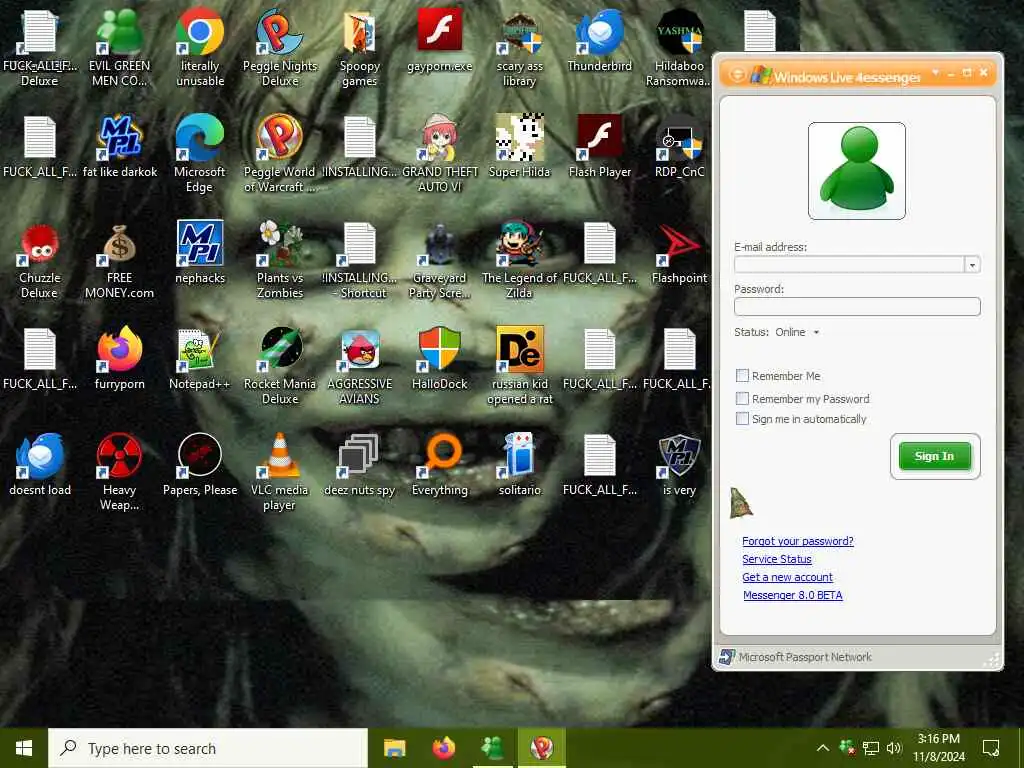Enable Remember my Password checkbox
Screen dimensions: 1024x768
click(x=742, y=398)
